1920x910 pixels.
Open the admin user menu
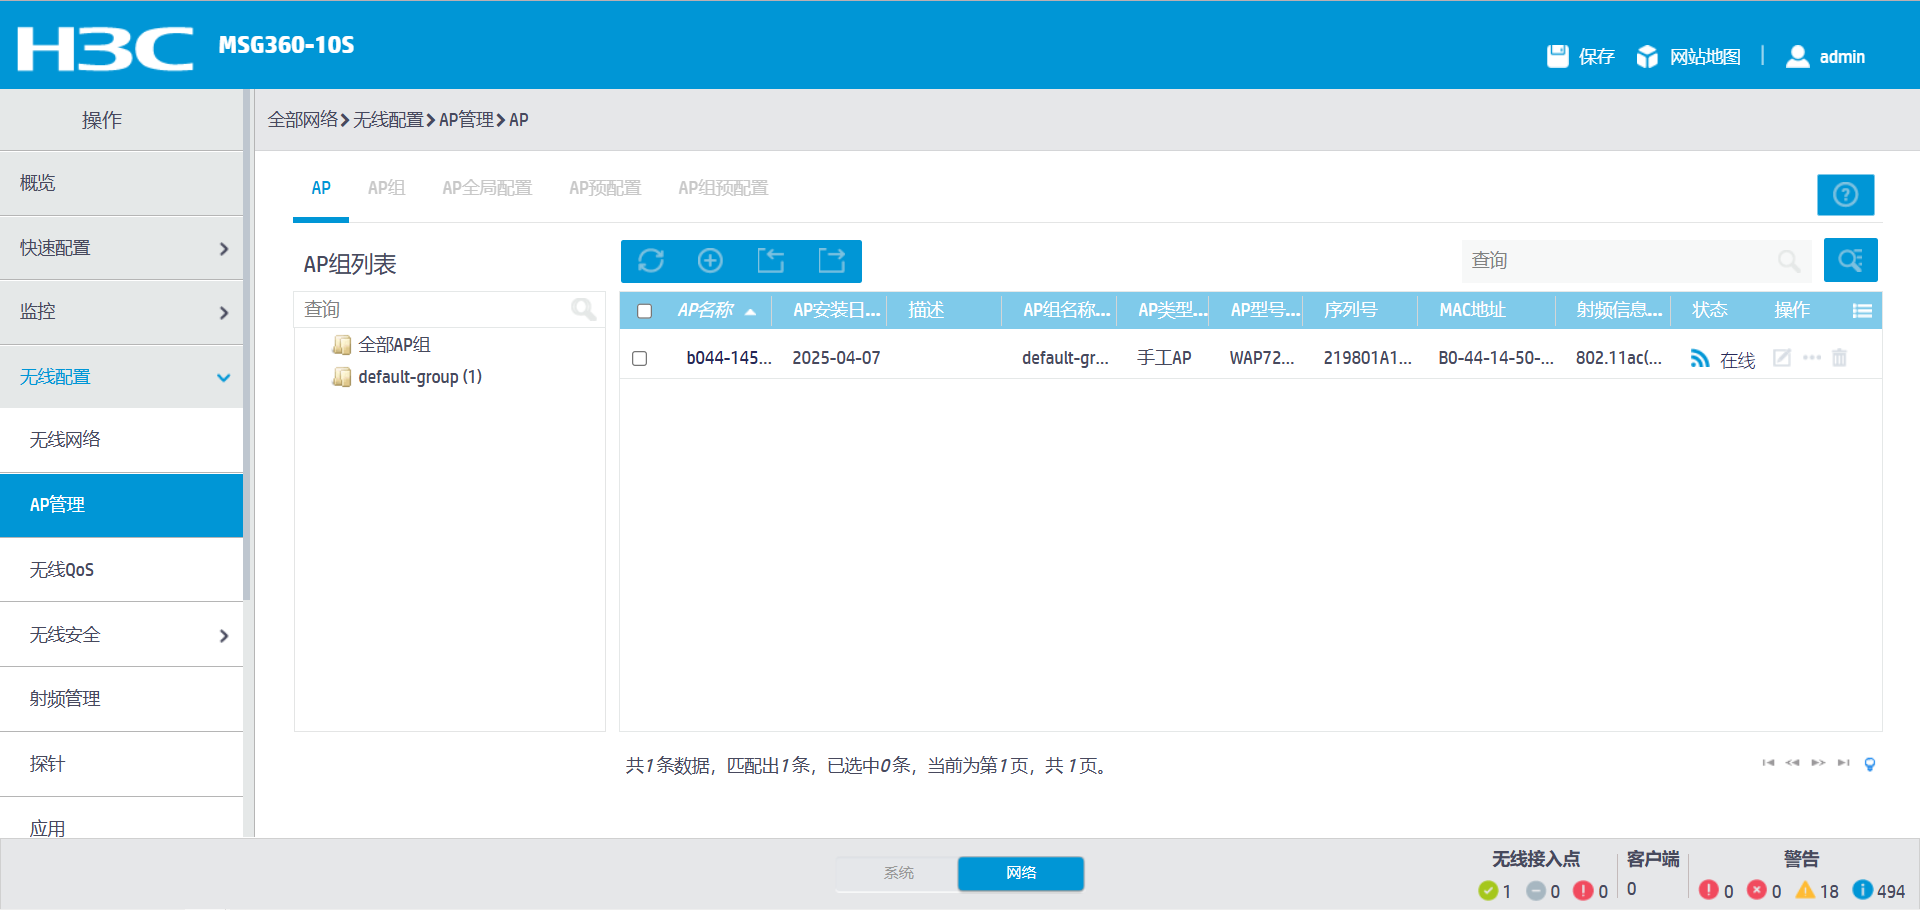1826,56
